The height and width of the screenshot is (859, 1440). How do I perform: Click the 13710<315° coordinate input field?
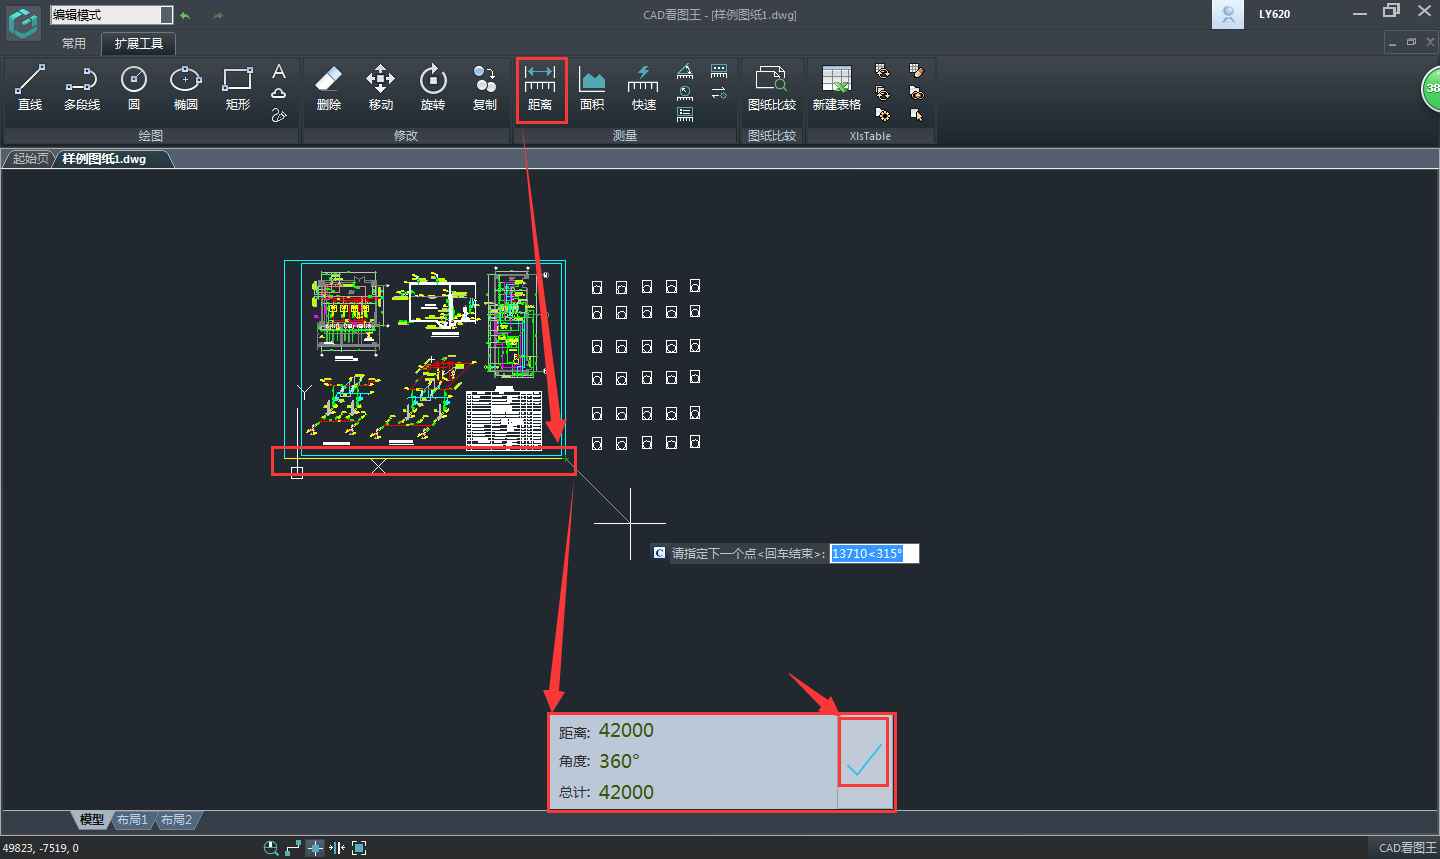point(873,554)
